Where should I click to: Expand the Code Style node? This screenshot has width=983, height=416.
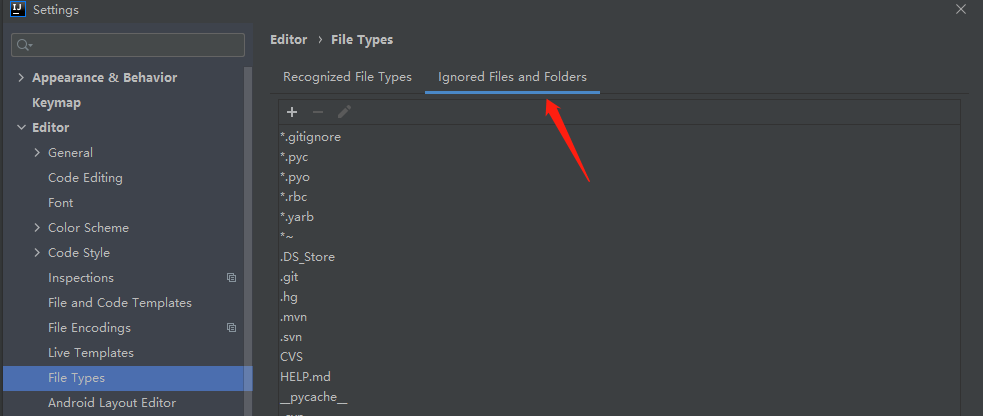37,253
